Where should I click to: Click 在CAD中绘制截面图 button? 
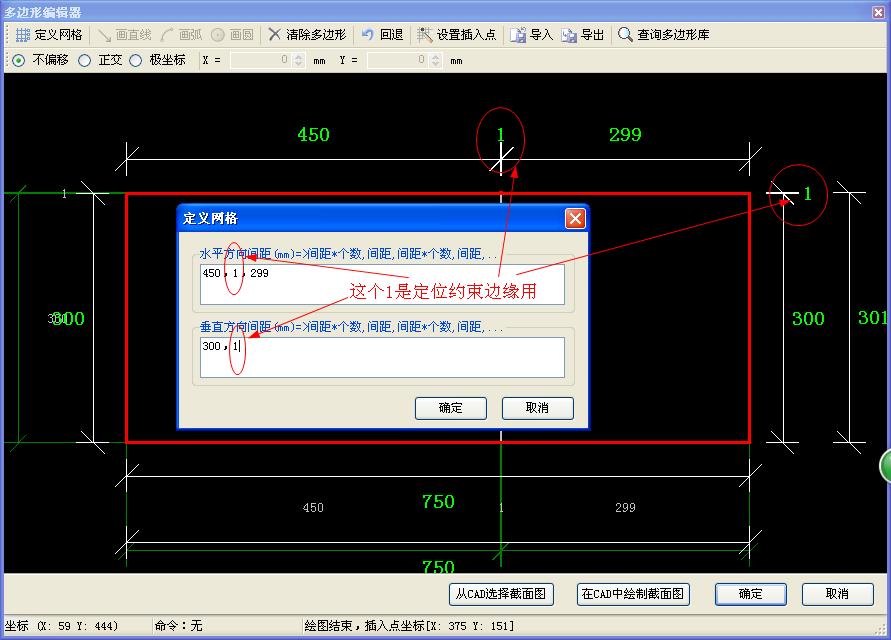(633, 594)
